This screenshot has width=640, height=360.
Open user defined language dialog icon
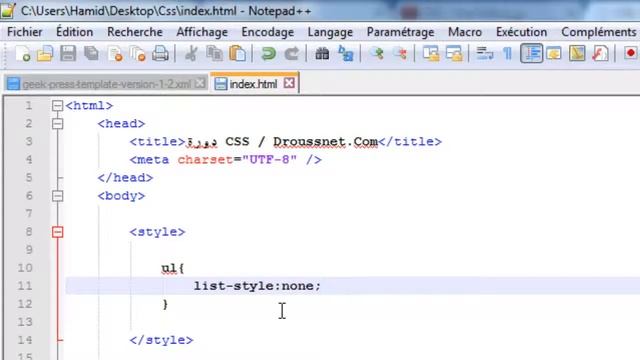tap(554, 53)
